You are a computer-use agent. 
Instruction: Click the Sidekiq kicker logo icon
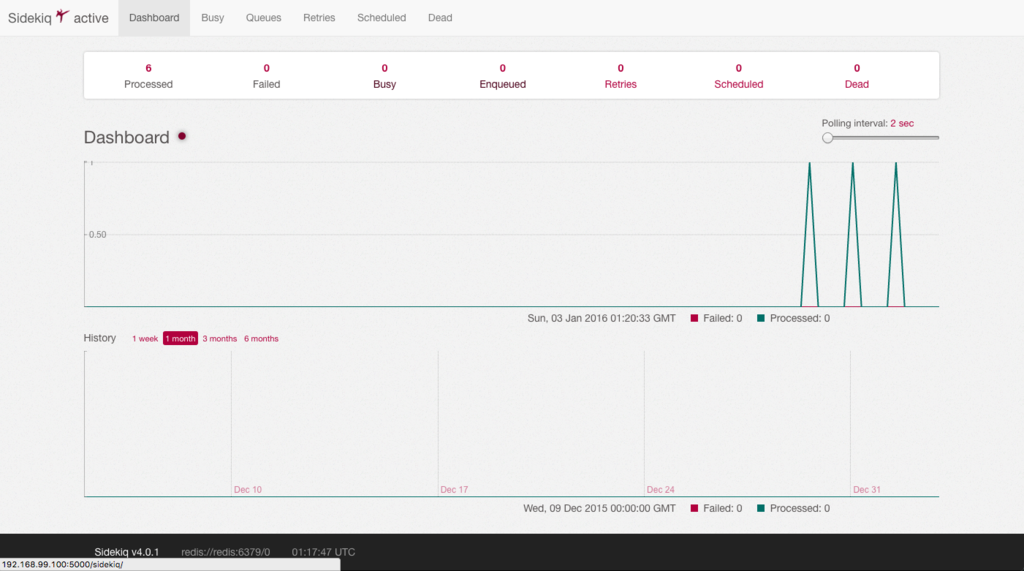(62, 16)
